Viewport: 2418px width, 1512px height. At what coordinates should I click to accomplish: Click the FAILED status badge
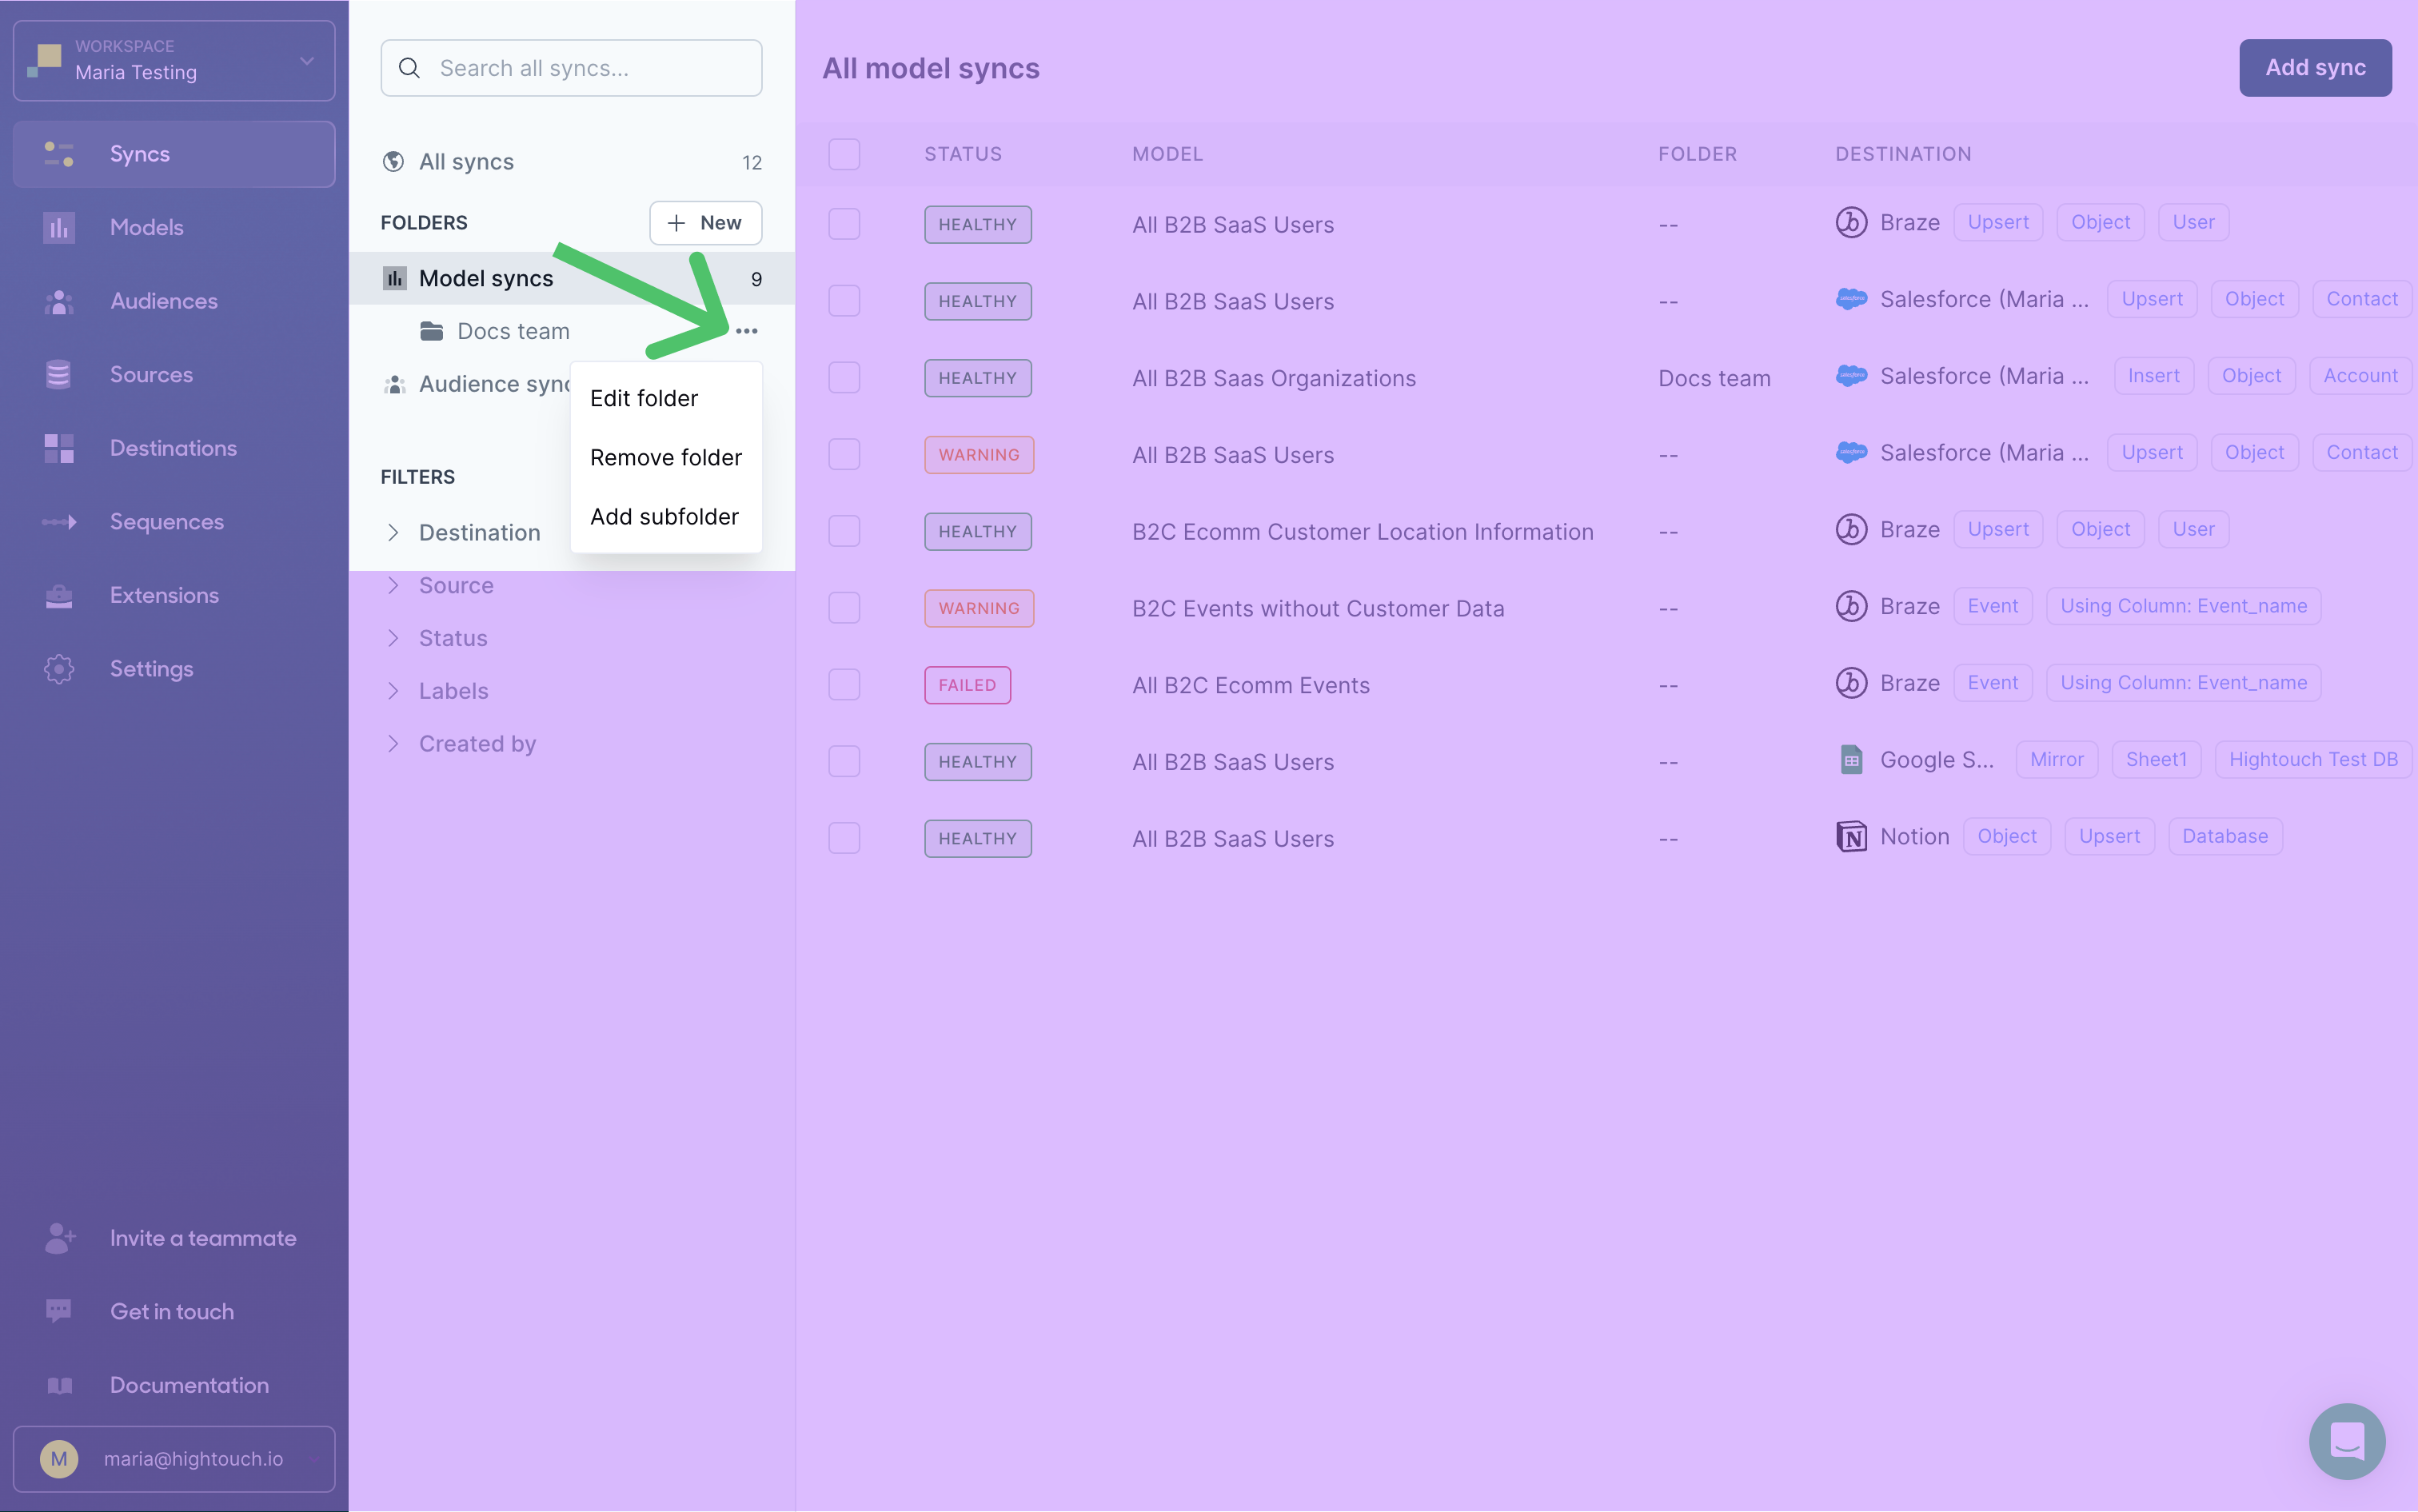pyautogui.click(x=967, y=685)
